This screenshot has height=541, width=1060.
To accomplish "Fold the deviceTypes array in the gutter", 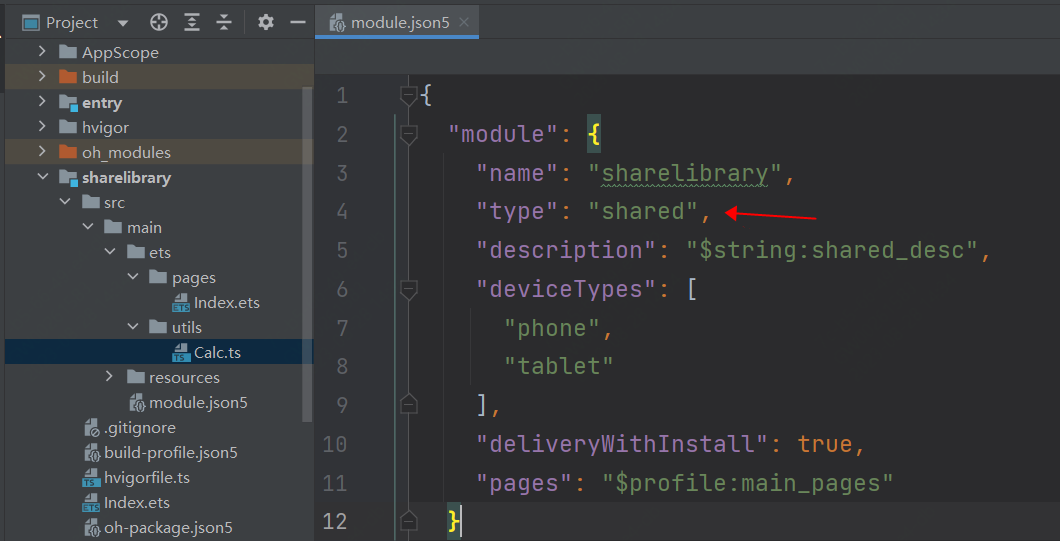I will [x=408, y=289].
